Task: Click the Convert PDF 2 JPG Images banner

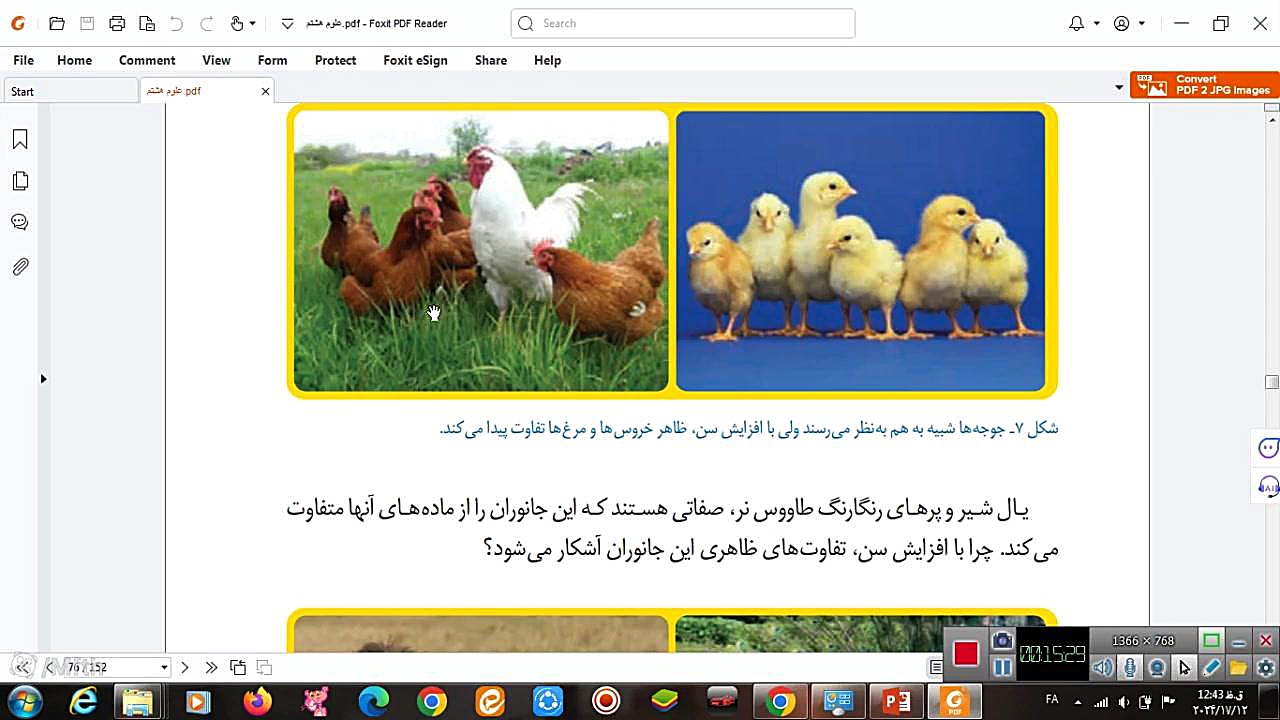Action: click(1205, 85)
